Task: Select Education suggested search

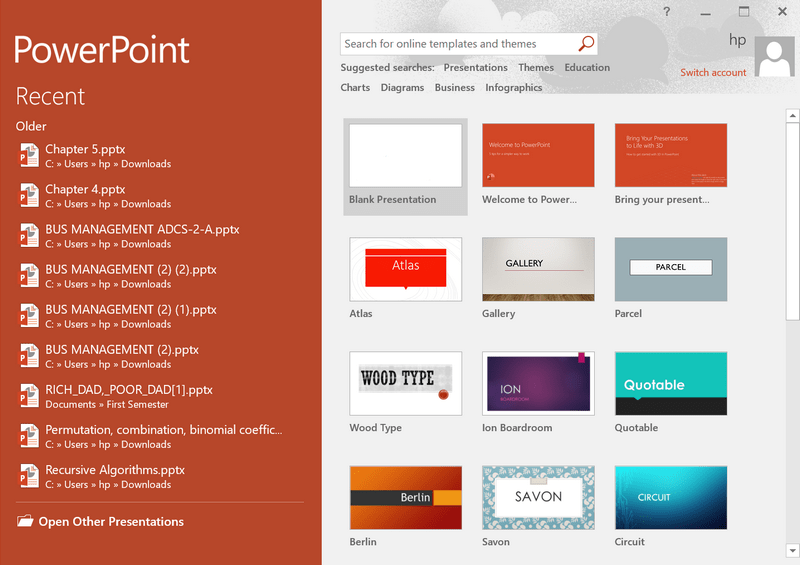Action: click(x=587, y=67)
